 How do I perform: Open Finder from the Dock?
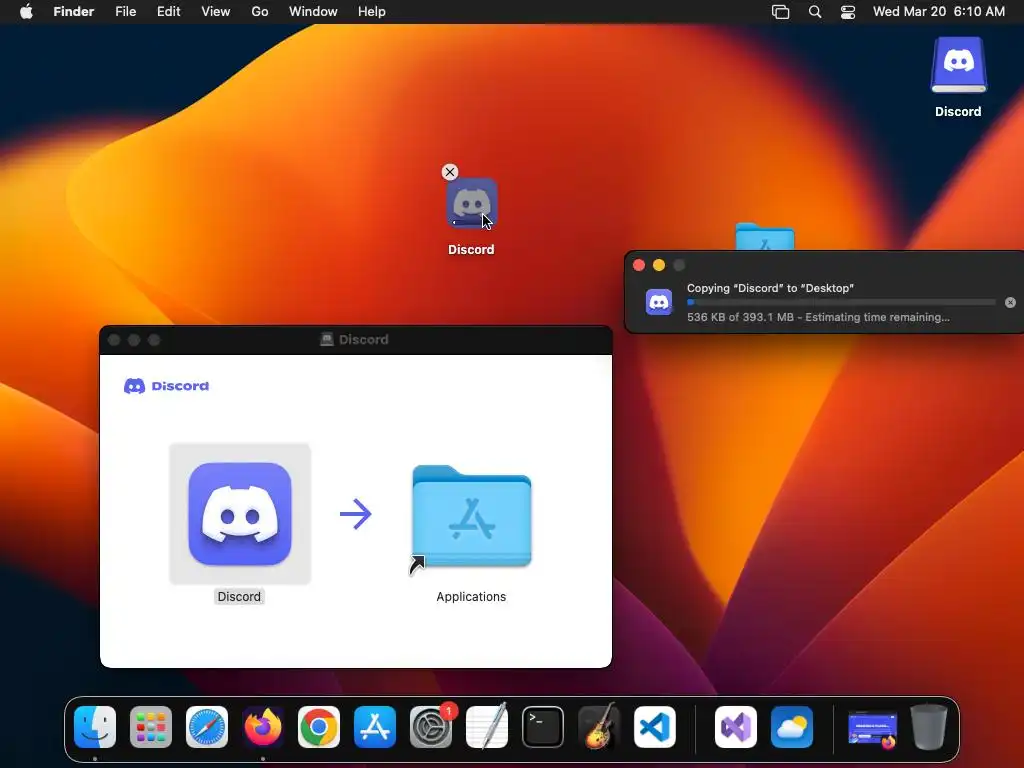(95, 727)
